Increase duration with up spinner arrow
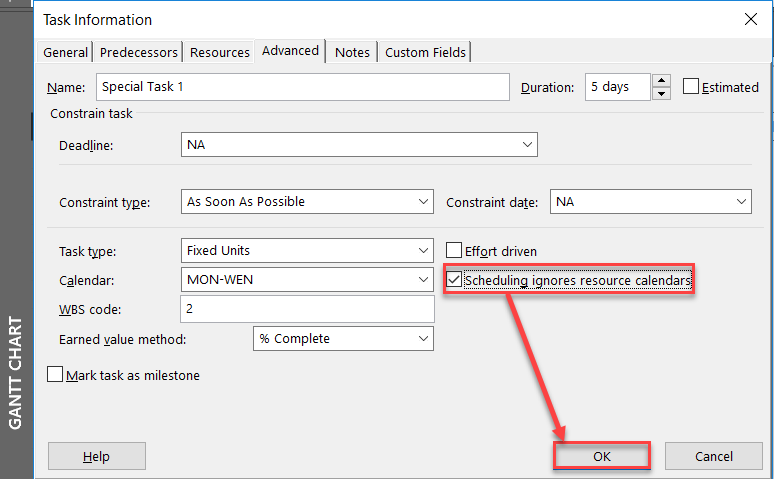This screenshot has height=479, width=774. click(x=661, y=81)
